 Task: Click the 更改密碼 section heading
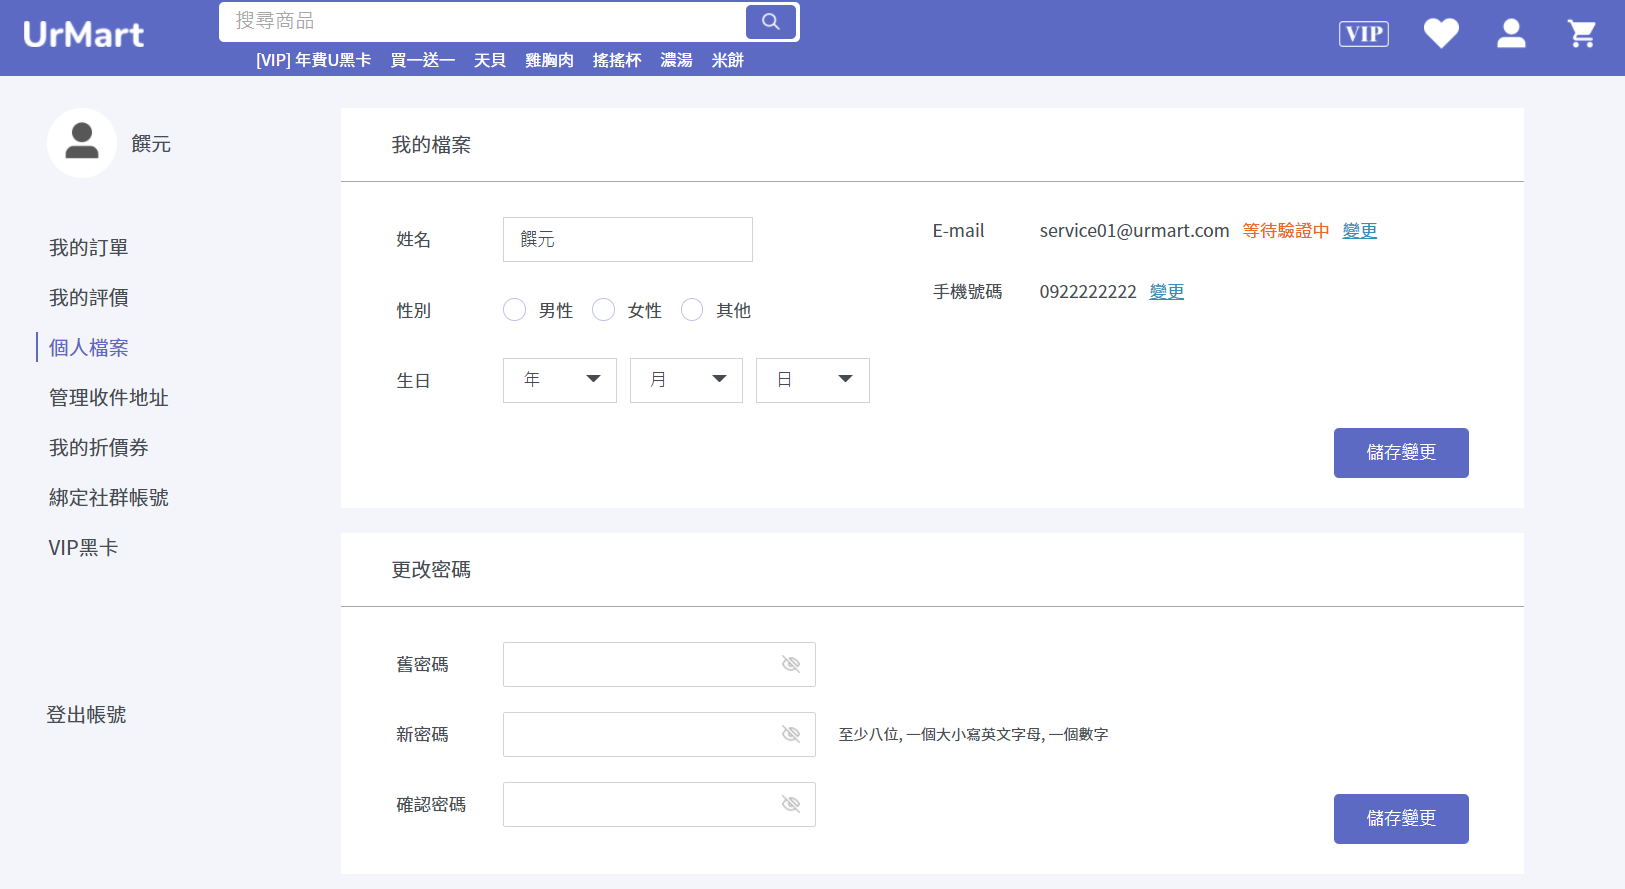tap(431, 570)
